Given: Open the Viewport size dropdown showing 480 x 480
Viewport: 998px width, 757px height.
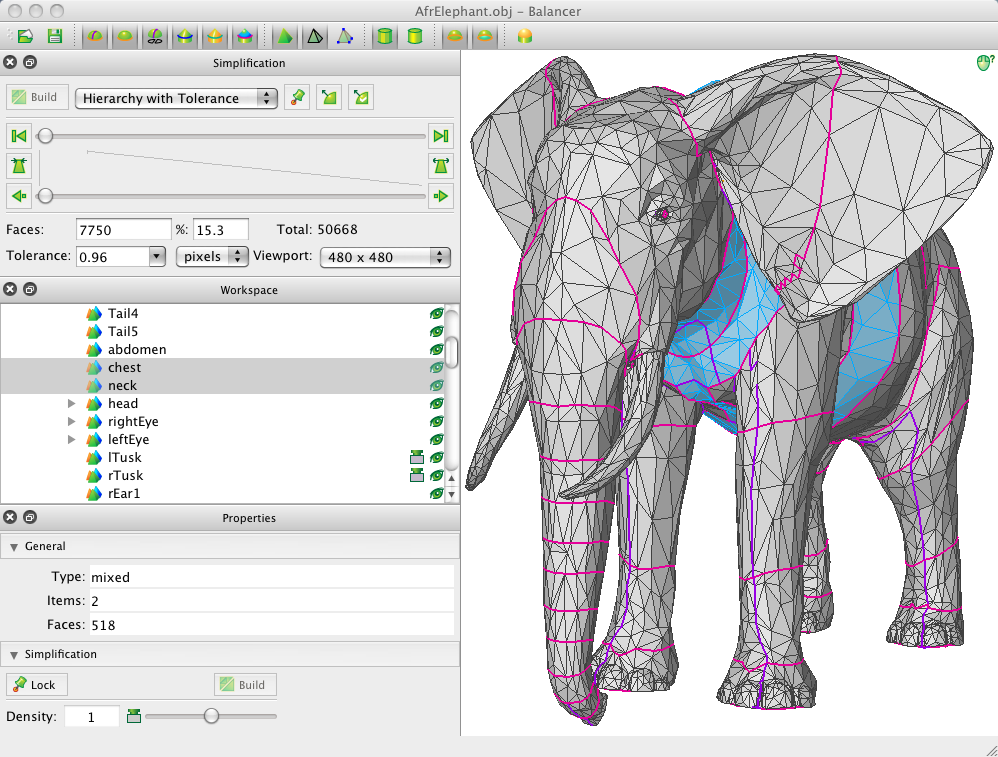Looking at the screenshot, I should [x=385, y=257].
